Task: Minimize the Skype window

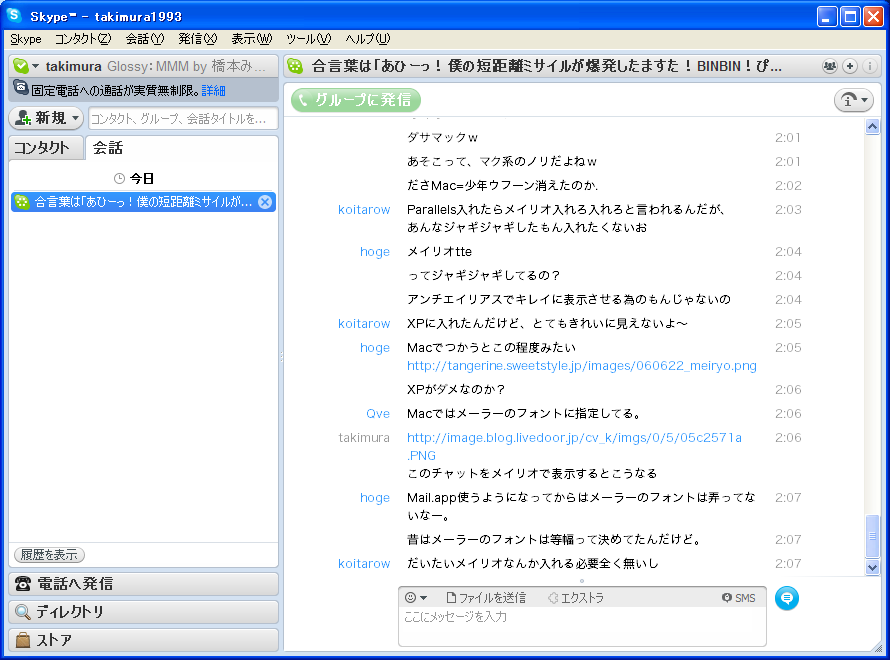Action: point(827,16)
